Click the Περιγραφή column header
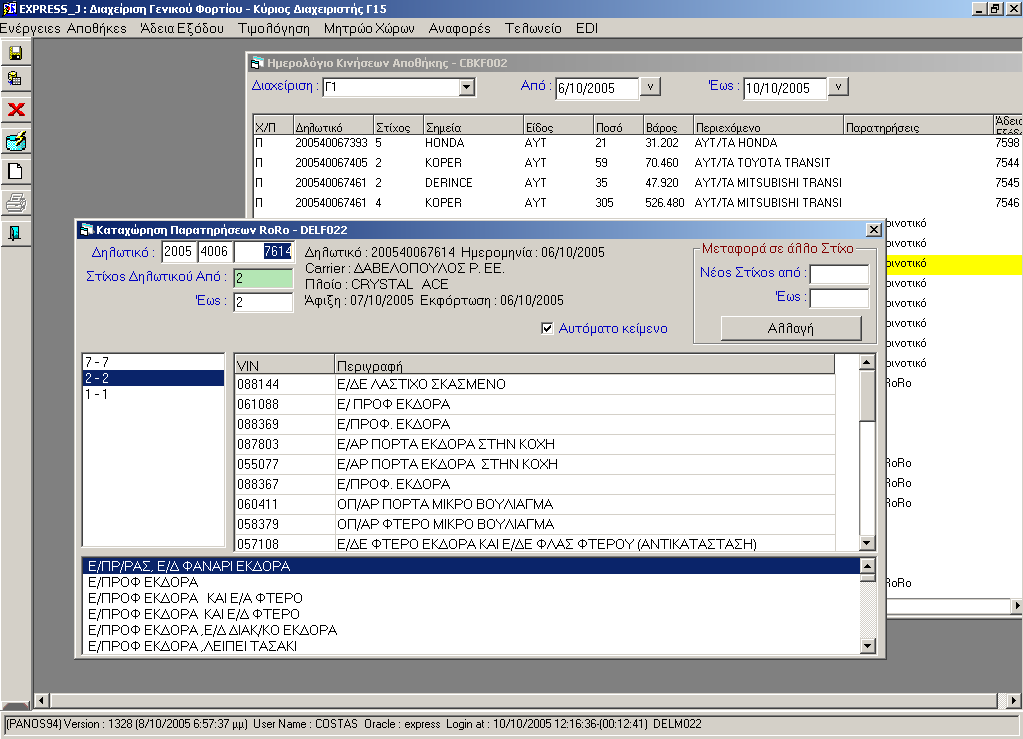 click(585, 365)
